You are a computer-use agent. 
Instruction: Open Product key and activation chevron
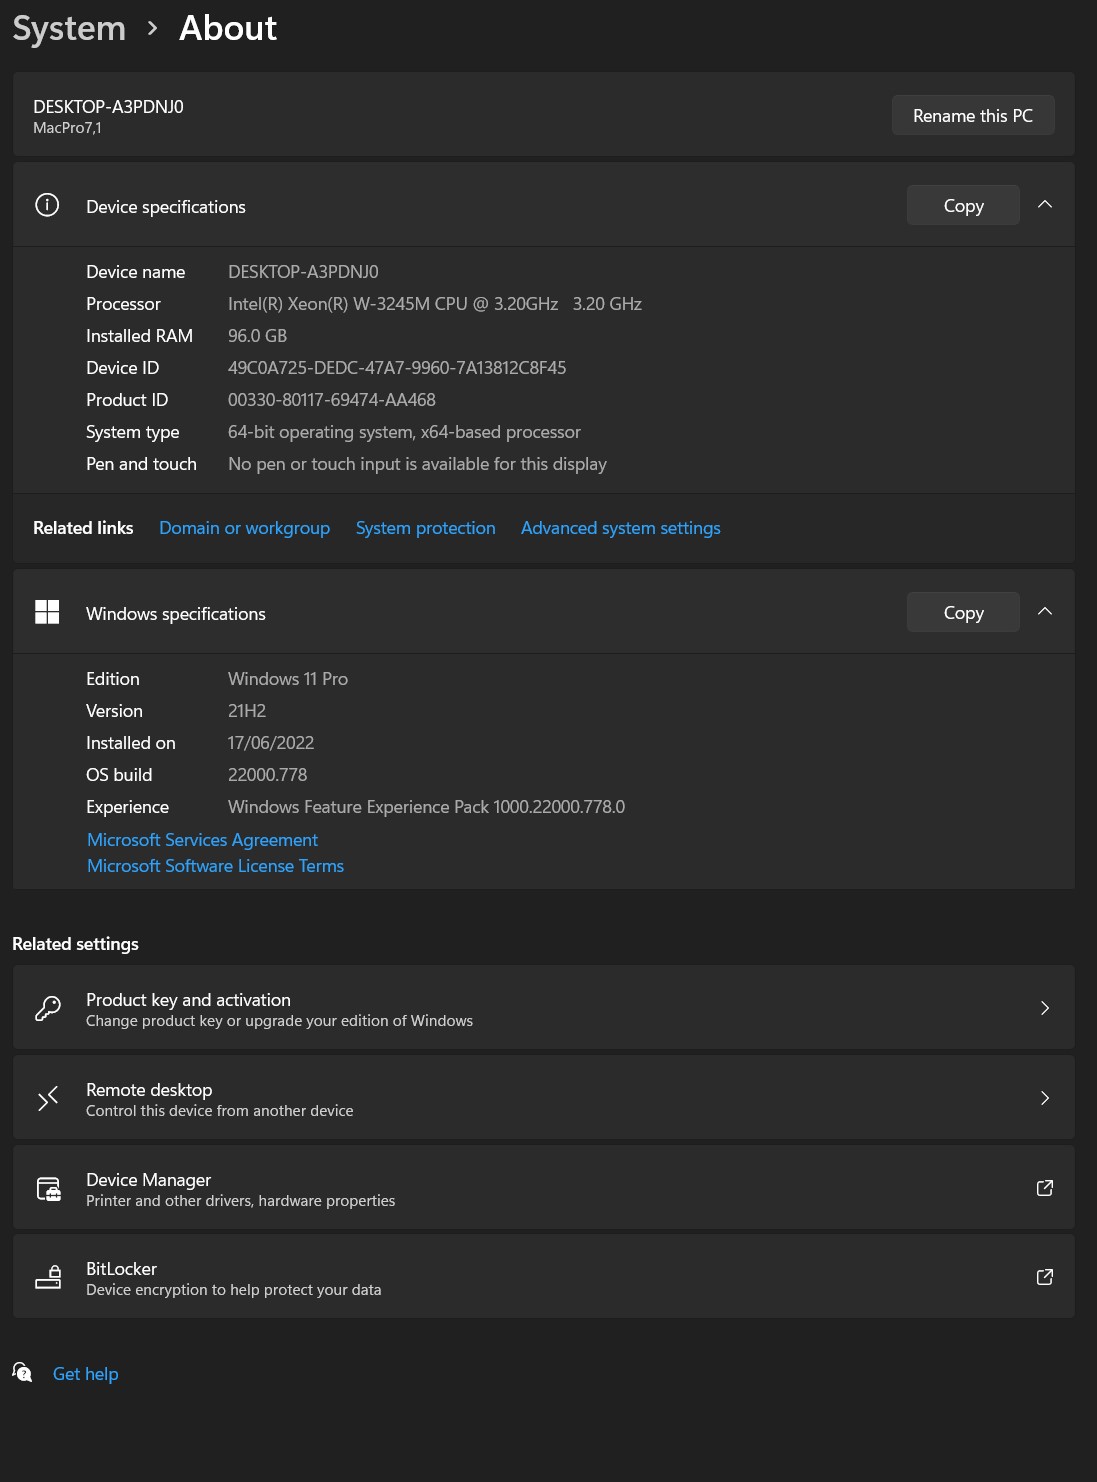(1045, 1008)
